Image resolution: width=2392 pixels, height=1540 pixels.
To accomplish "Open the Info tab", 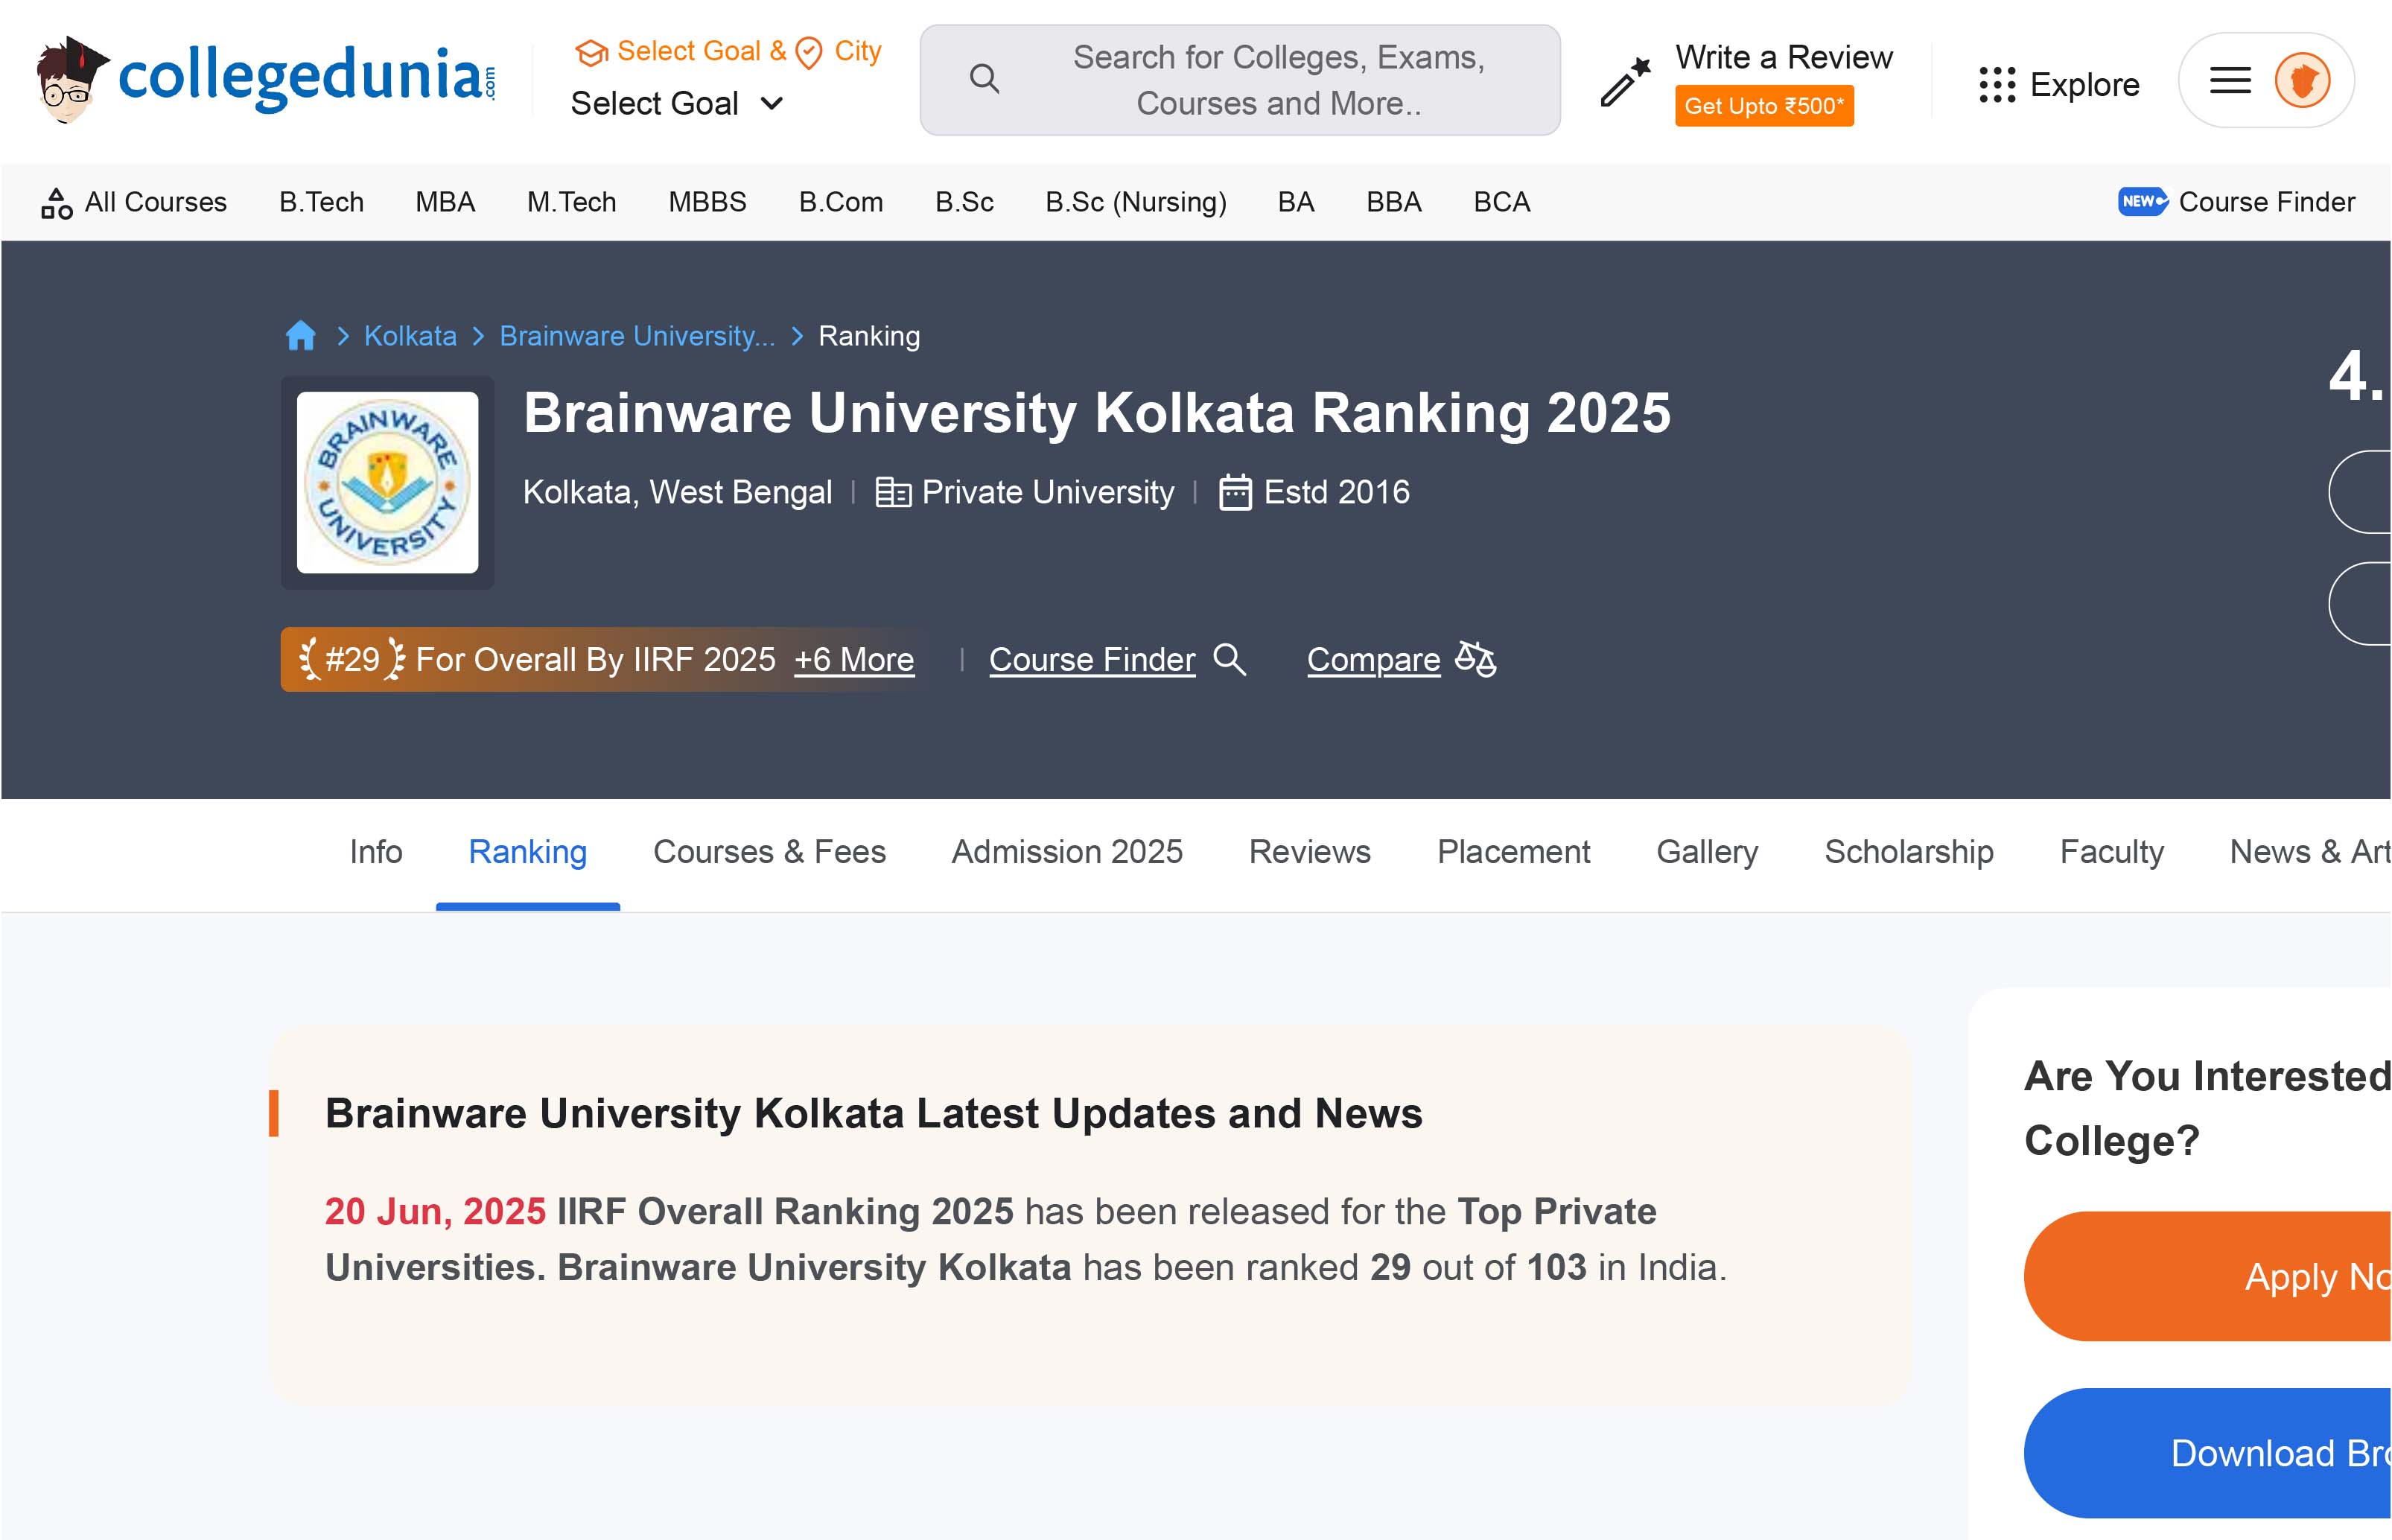I will click(376, 852).
